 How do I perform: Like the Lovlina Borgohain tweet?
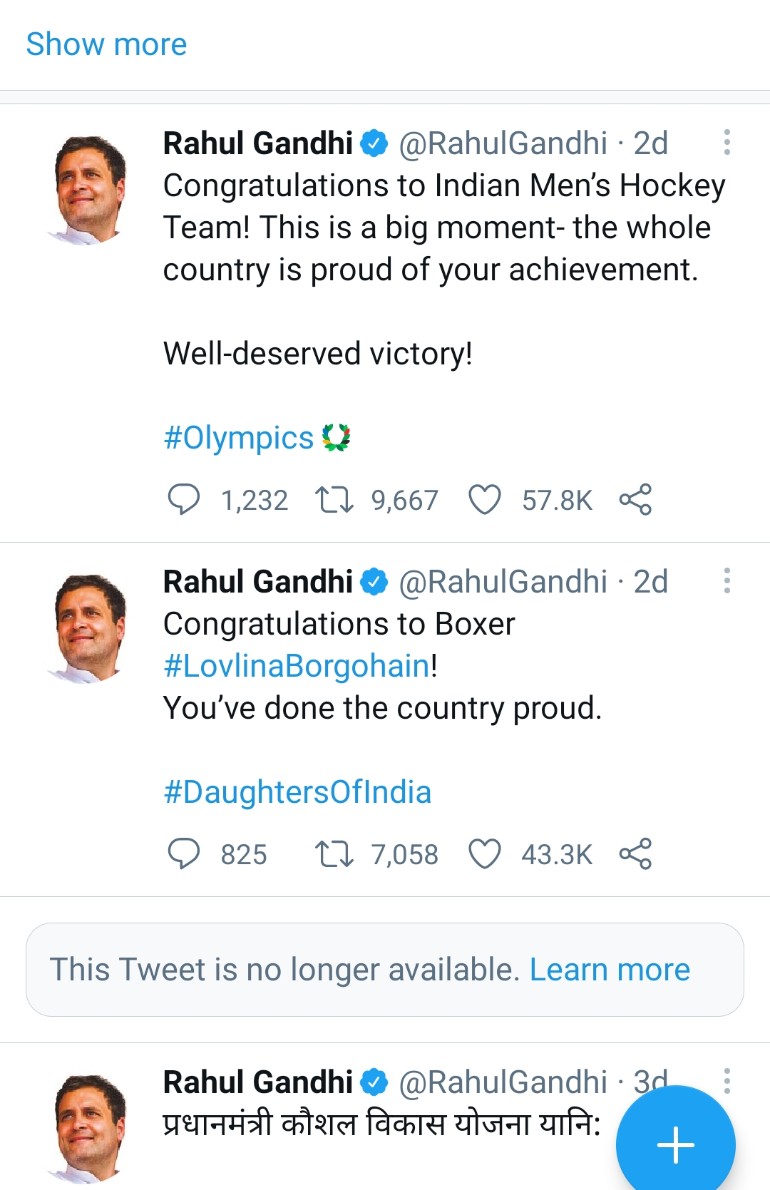(x=485, y=854)
